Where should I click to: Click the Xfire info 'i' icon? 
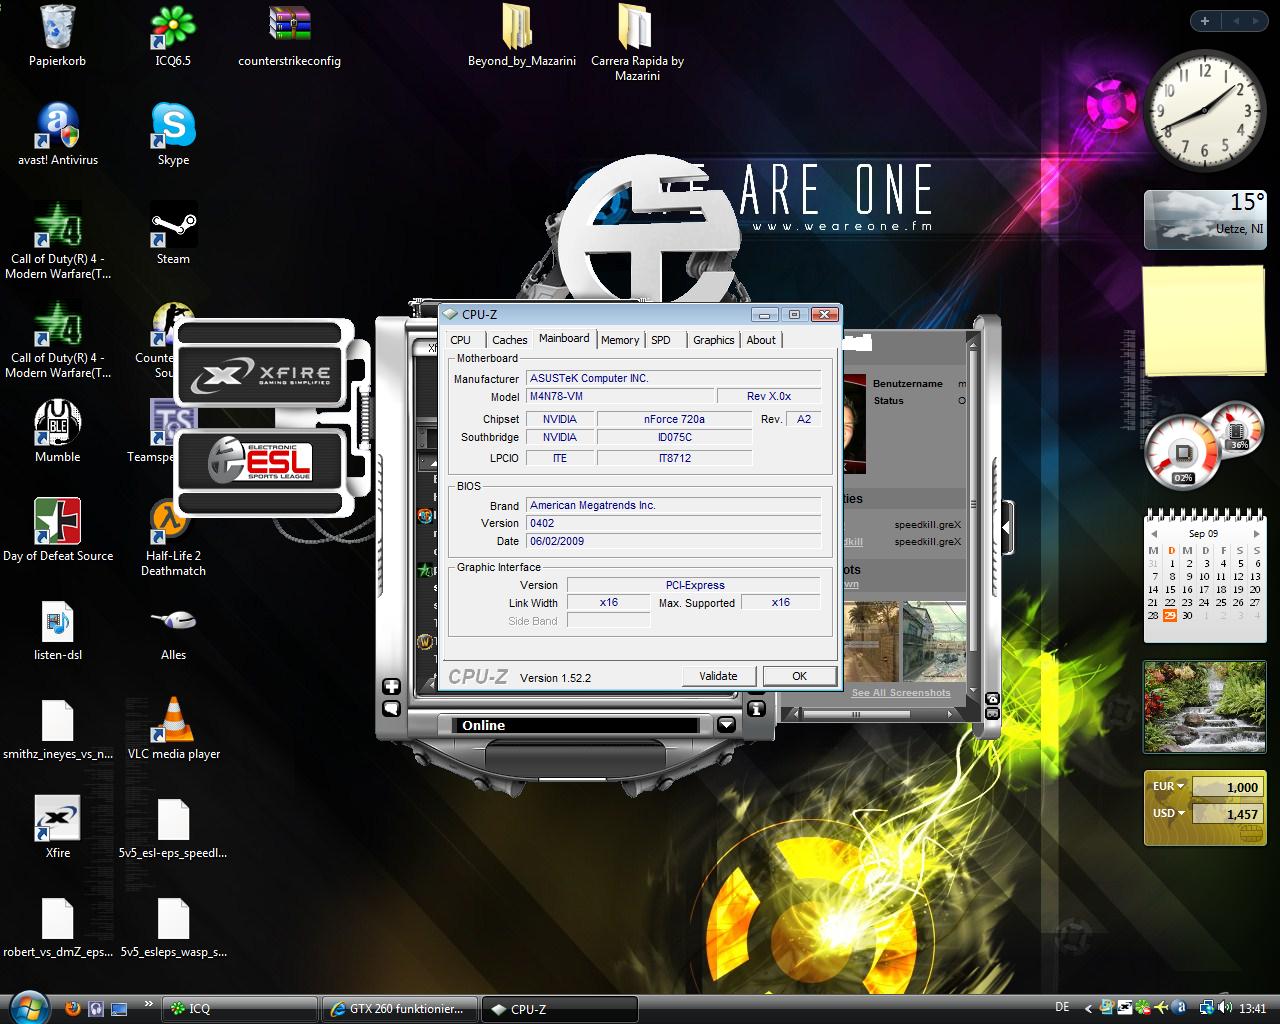757,708
